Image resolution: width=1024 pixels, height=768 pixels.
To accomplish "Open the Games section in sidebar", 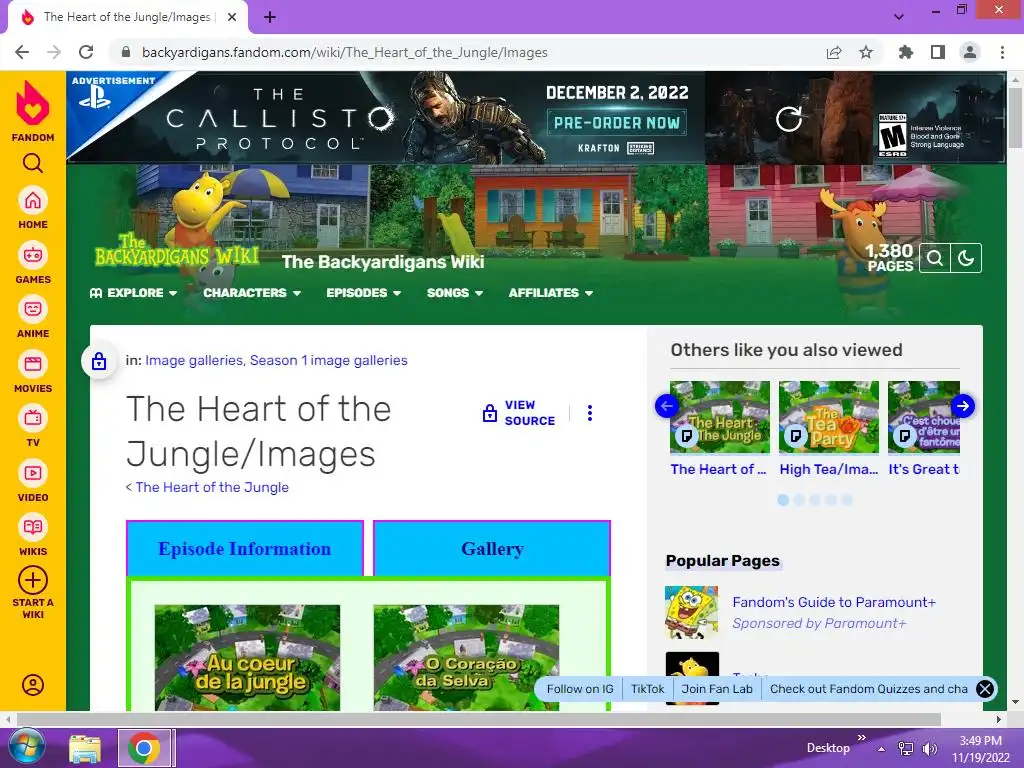I will pos(33,263).
